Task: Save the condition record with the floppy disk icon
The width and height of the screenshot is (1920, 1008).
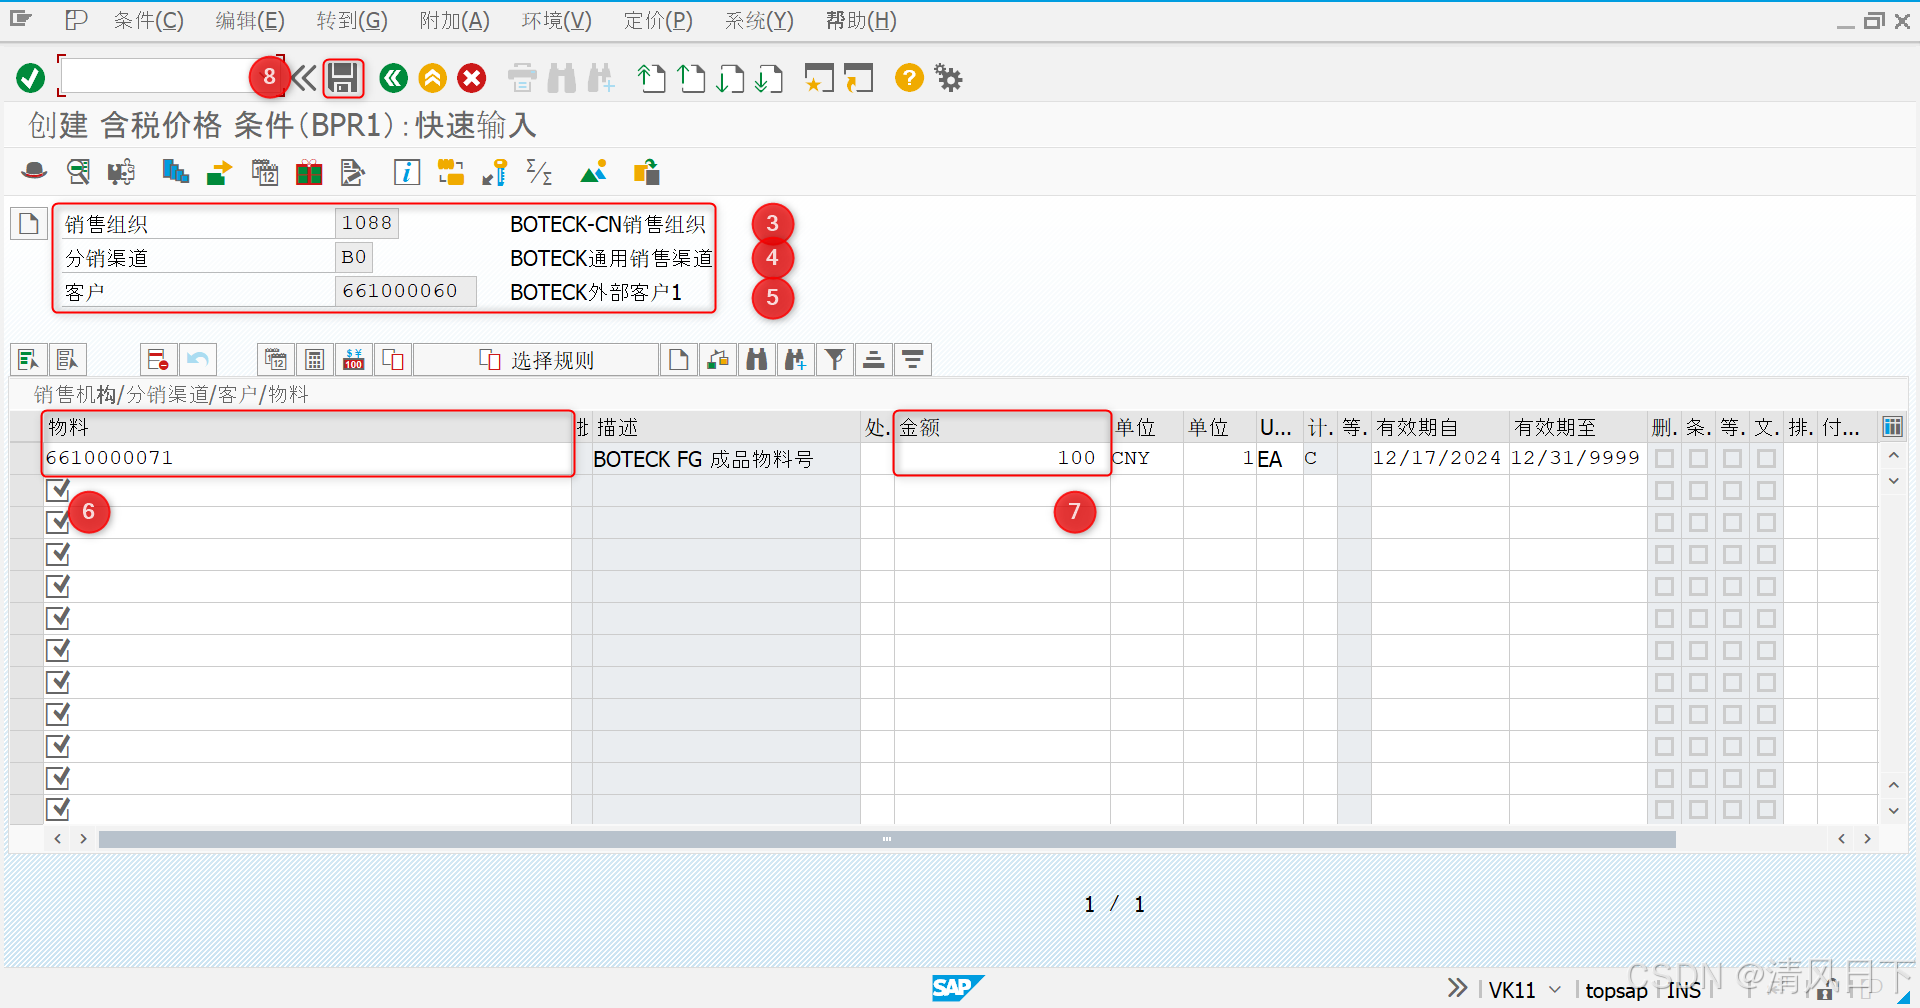Action: click(x=343, y=78)
